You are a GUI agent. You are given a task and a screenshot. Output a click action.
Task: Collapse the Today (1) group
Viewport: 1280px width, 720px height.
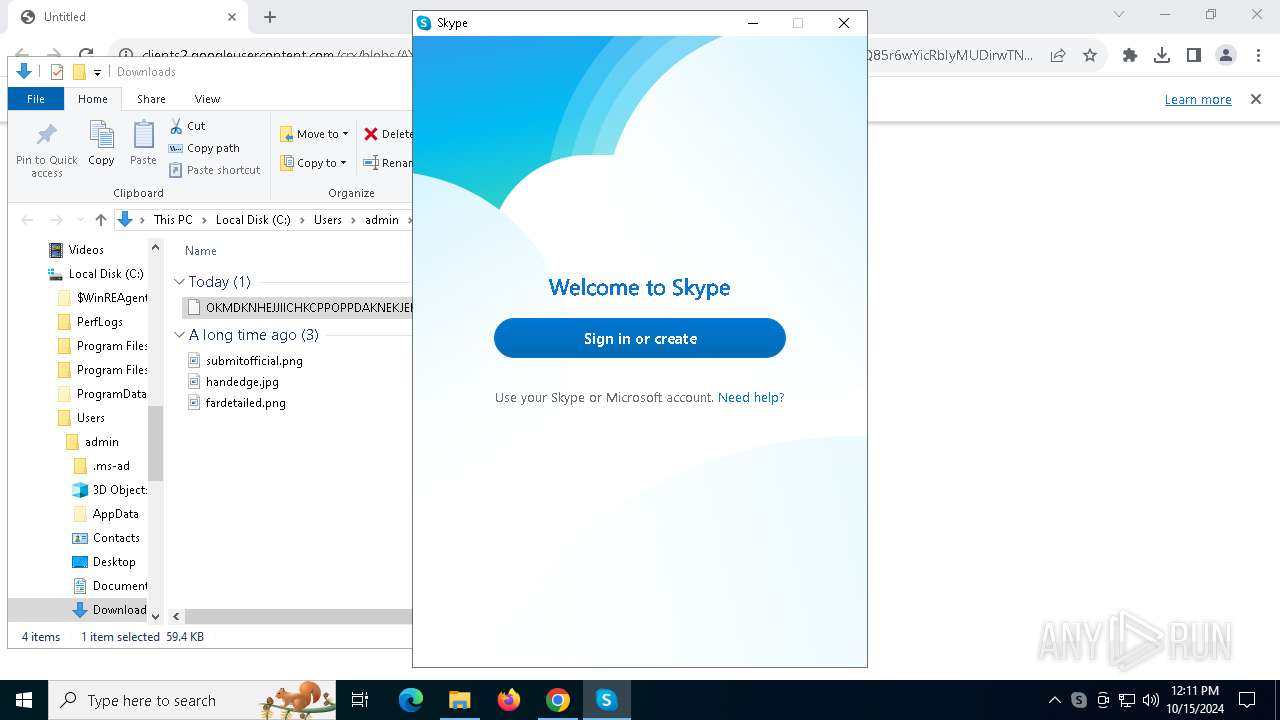180,282
